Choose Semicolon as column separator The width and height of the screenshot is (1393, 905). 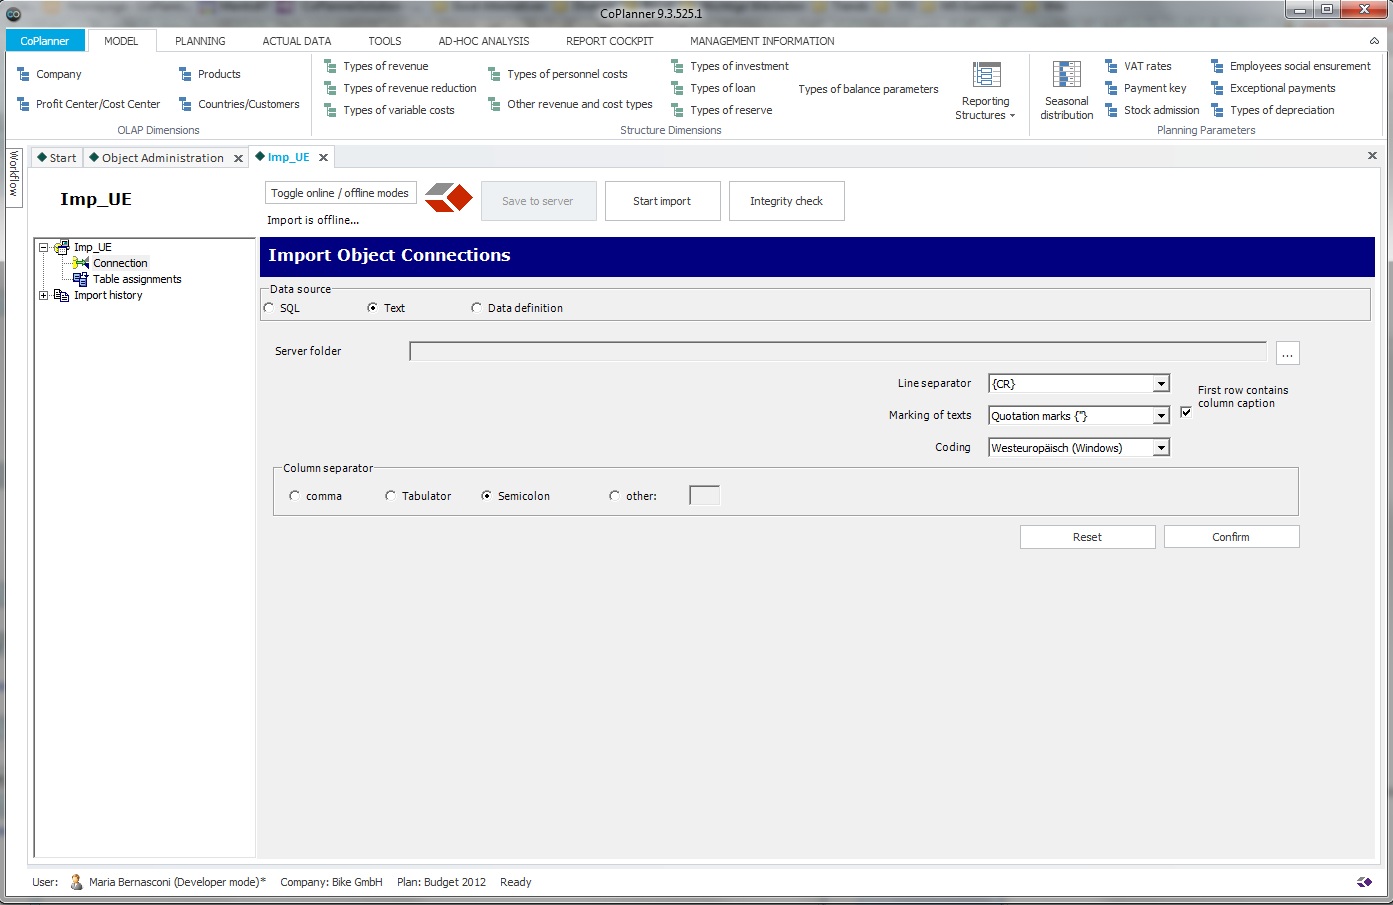(486, 496)
